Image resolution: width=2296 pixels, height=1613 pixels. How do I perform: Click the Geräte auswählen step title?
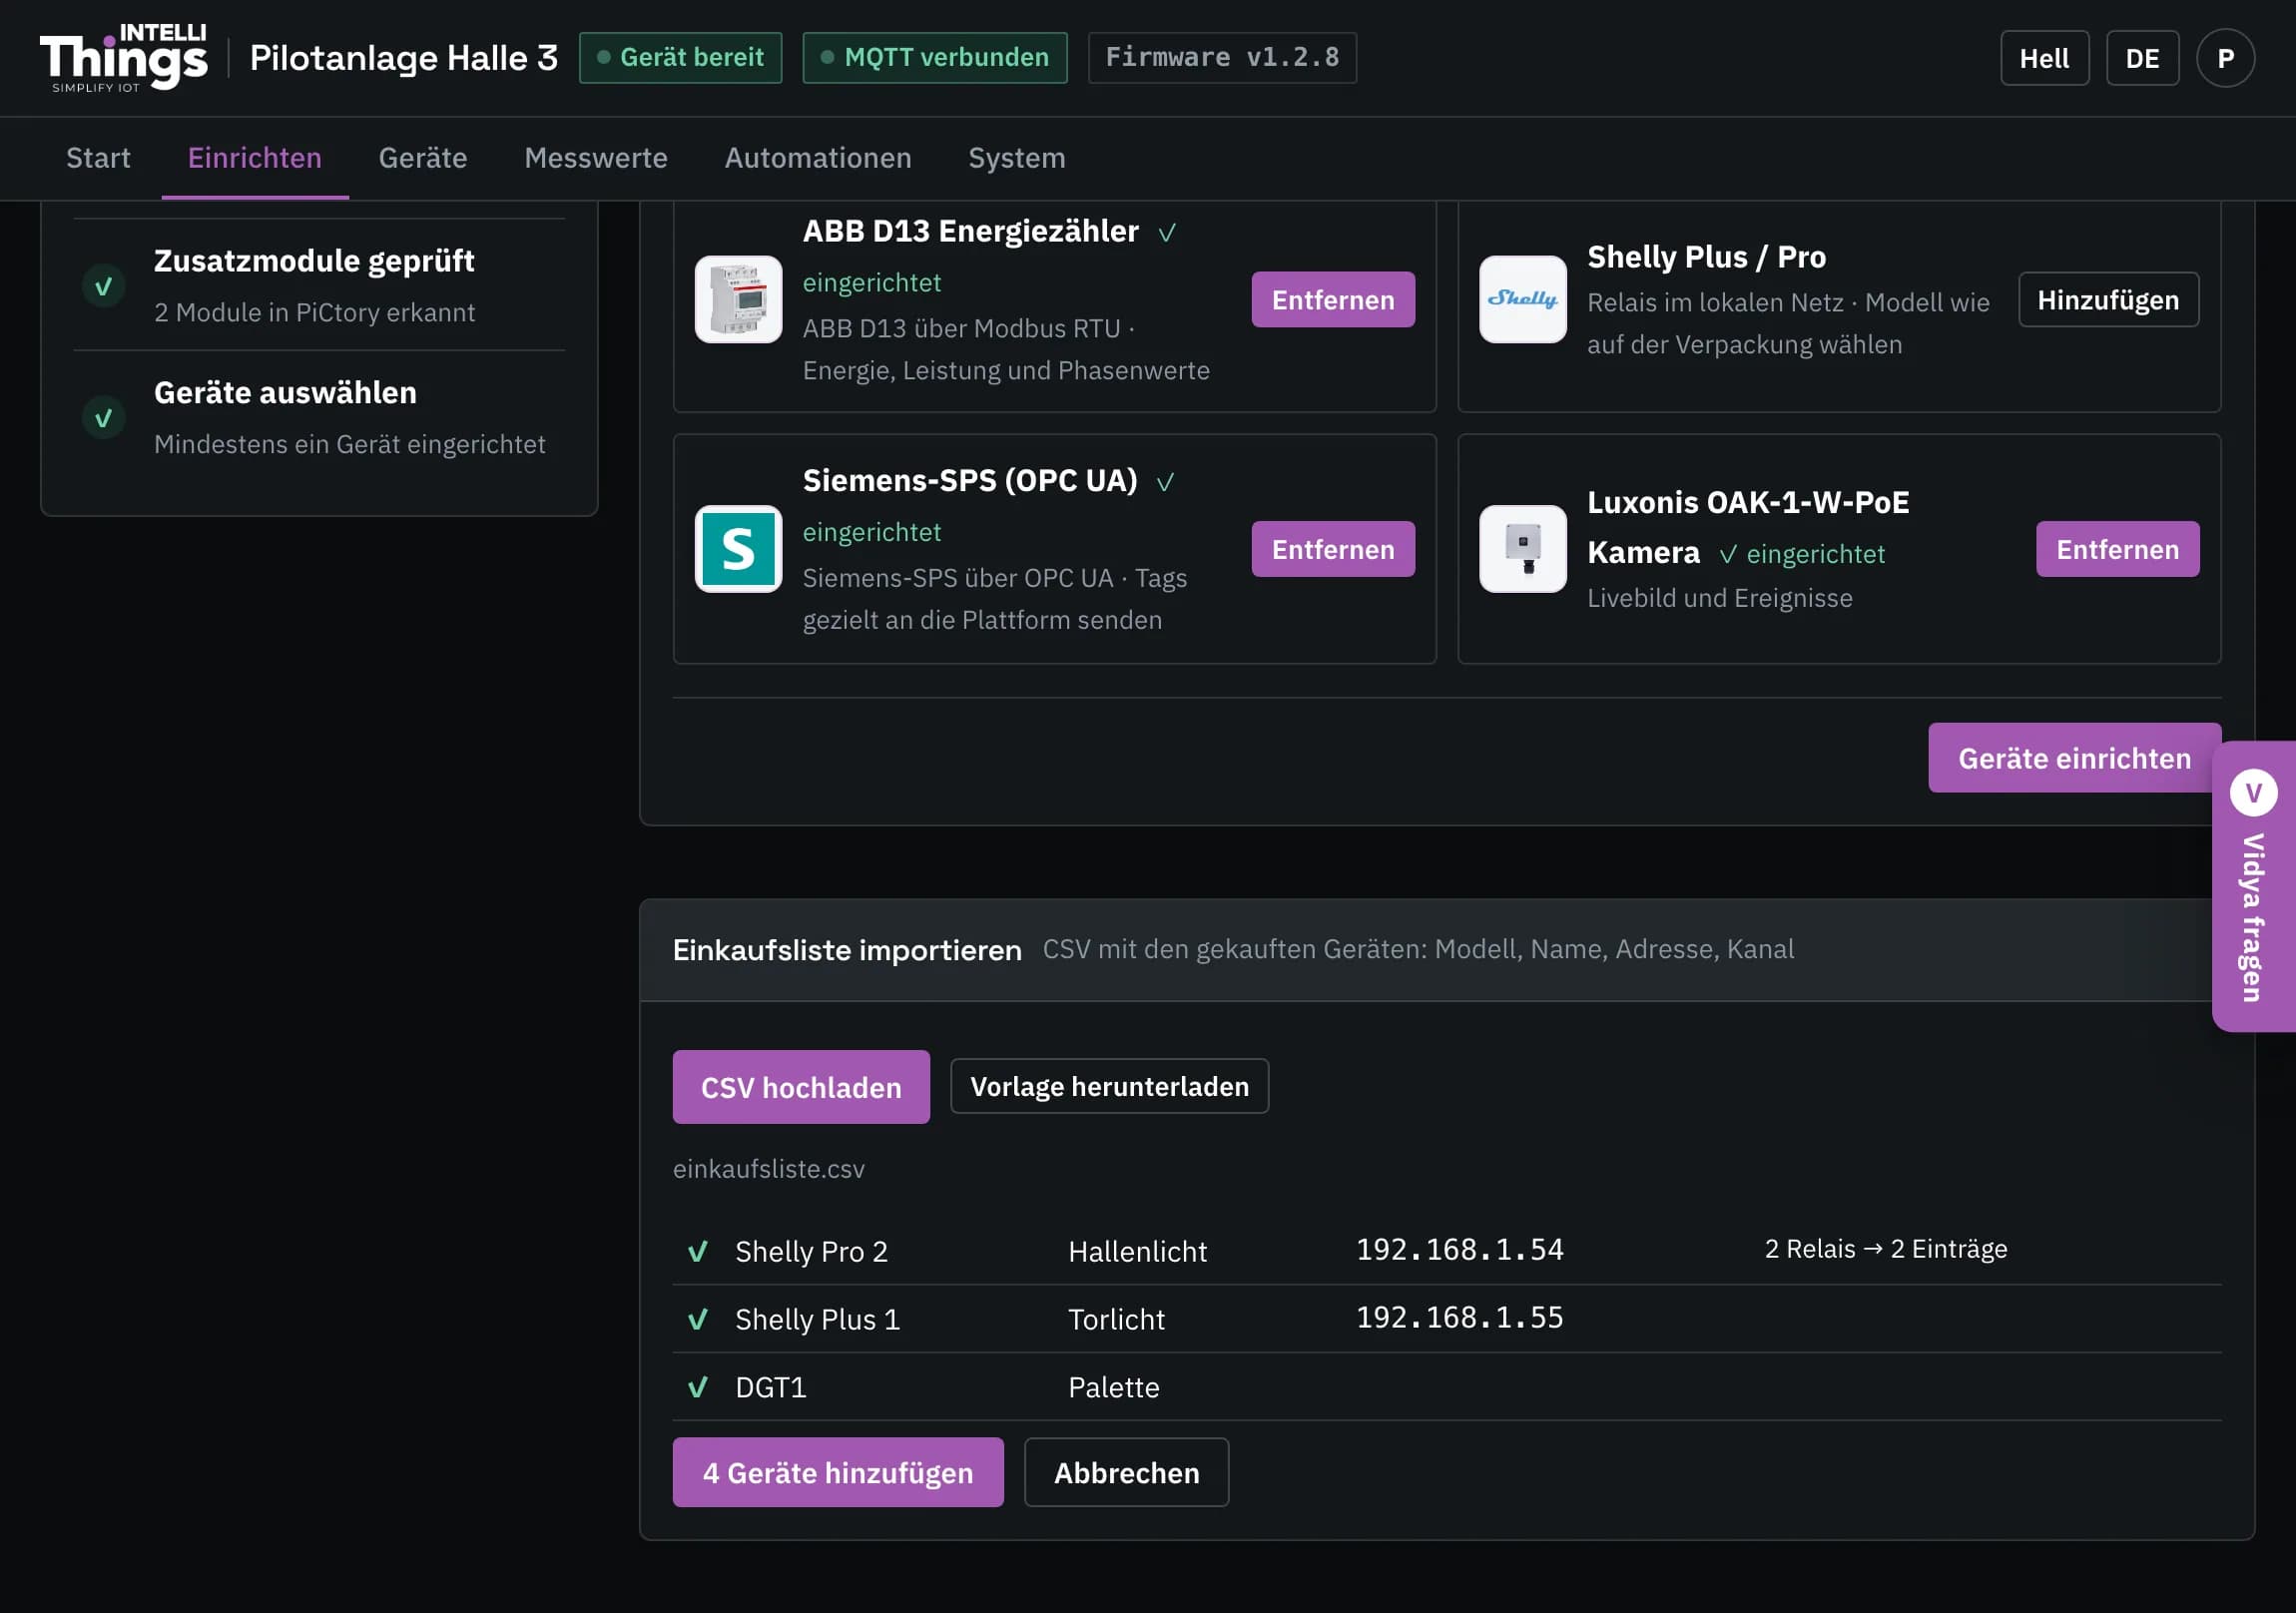pos(285,392)
